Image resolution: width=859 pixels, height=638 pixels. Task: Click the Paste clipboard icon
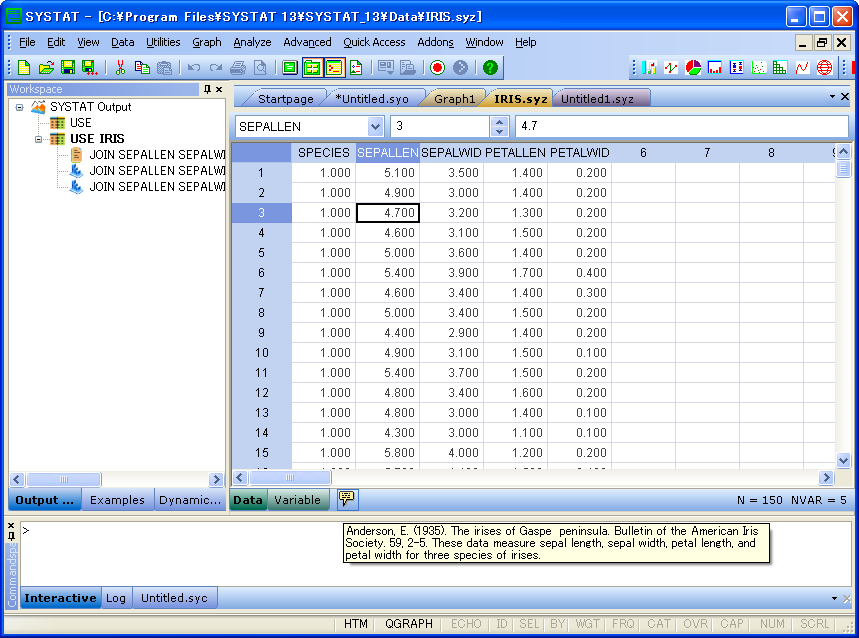tap(164, 67)
